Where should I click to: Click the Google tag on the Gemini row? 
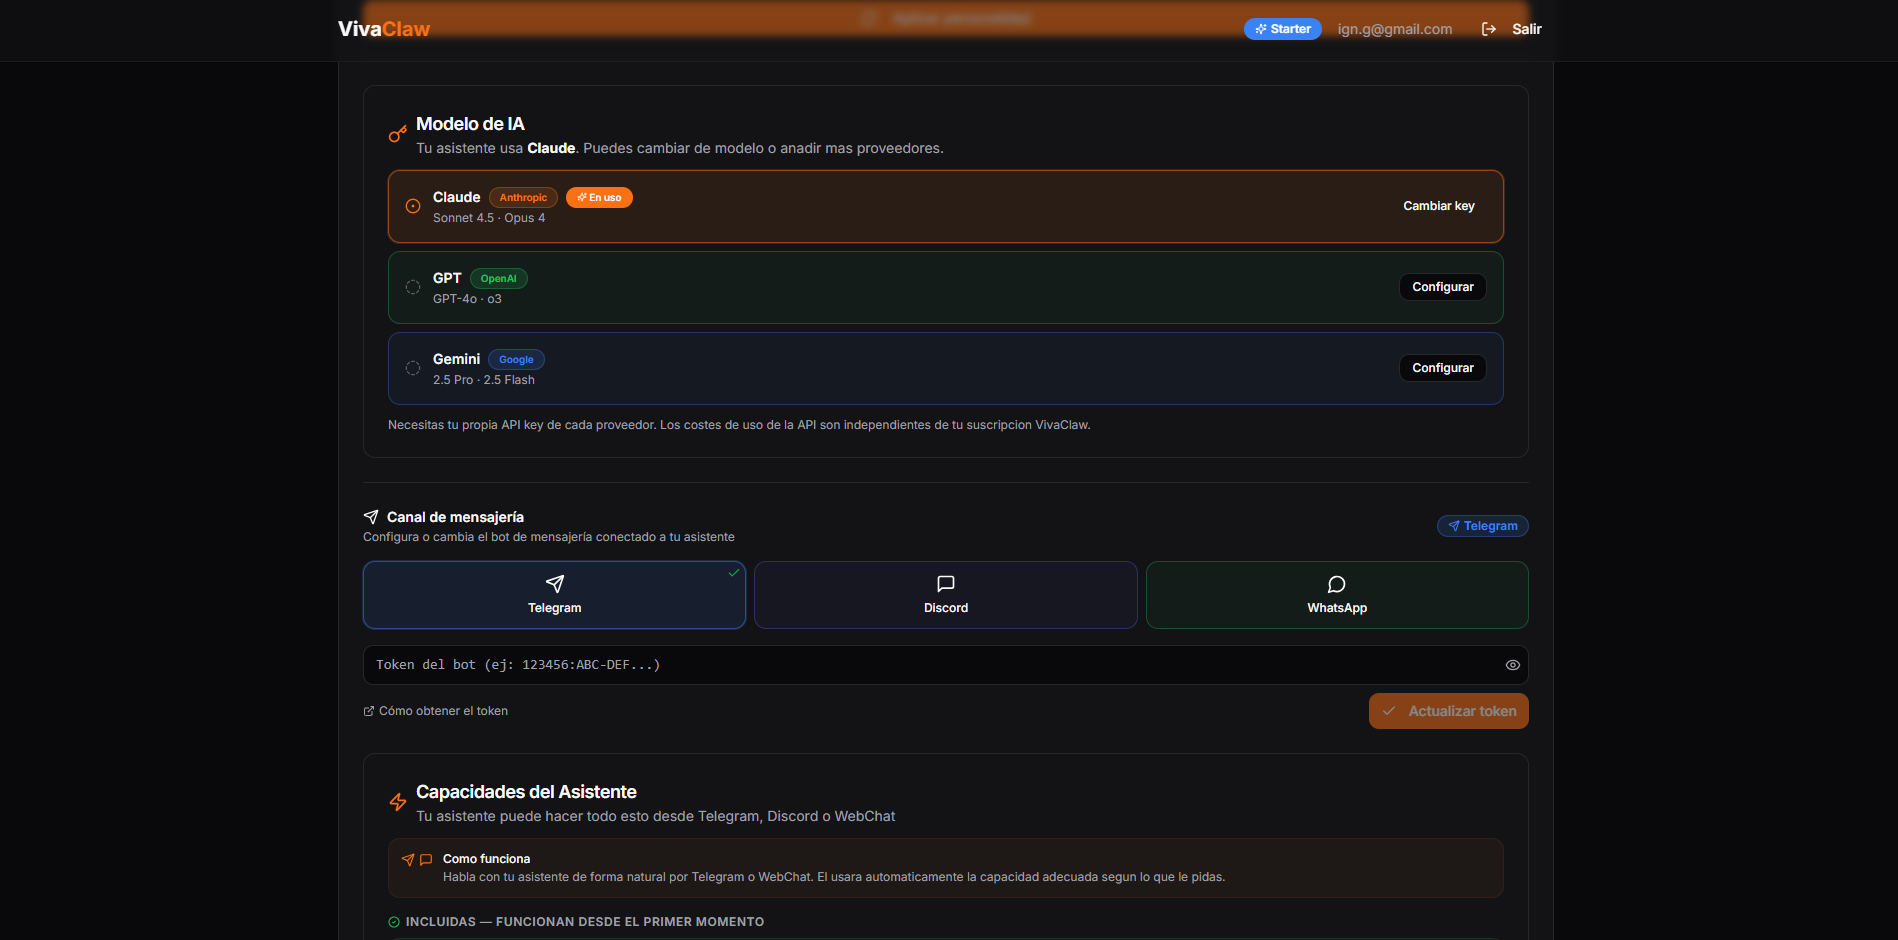pyautogui.click(x=516, y=360)
